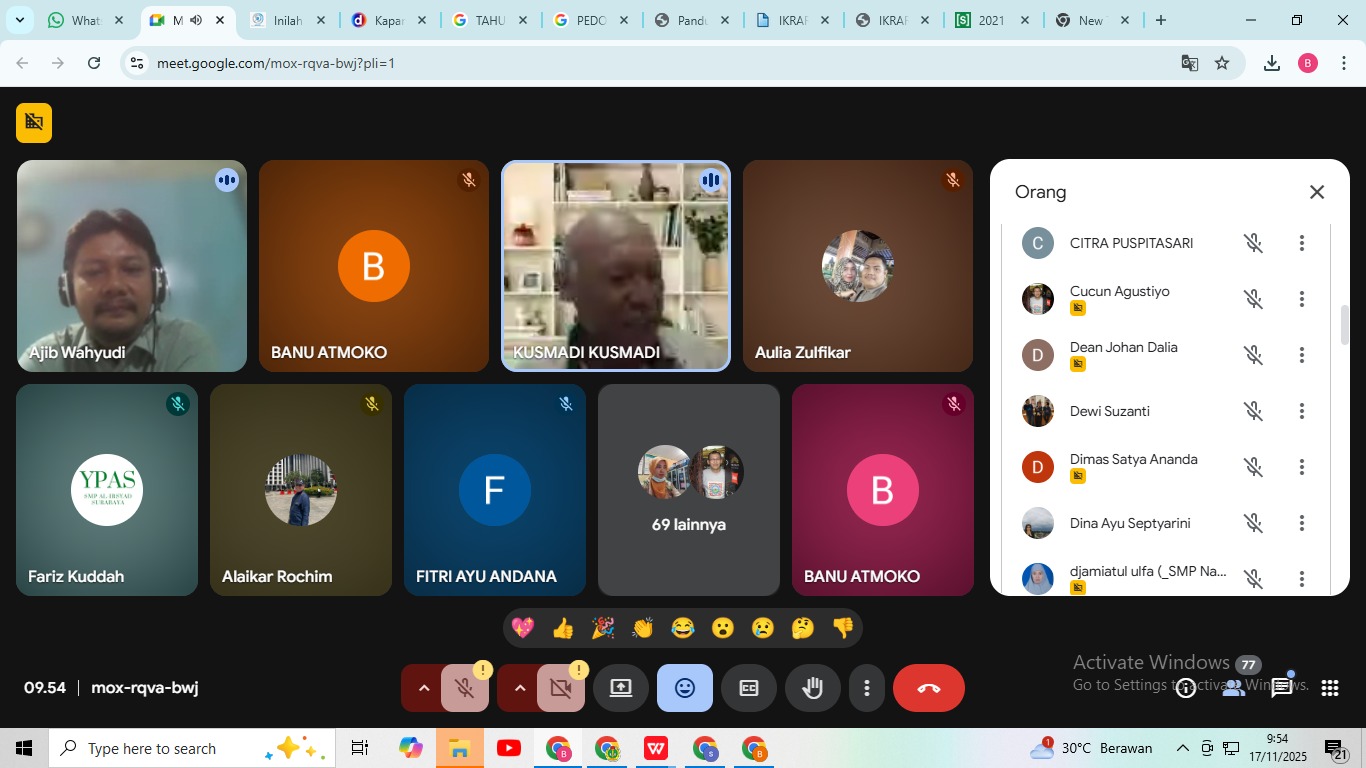Toggle the muted microphone button
The width and height of the screenshot is (1366, 768).
(x=464, y=688)
